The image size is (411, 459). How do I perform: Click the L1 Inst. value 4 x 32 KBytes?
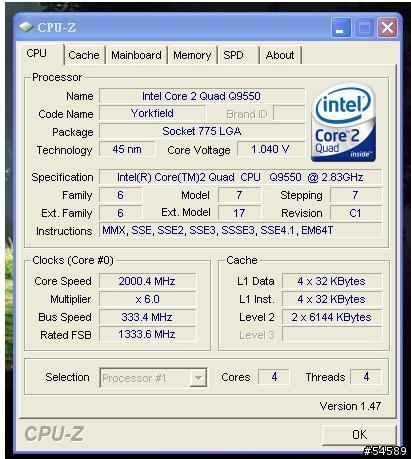(332, 299)
